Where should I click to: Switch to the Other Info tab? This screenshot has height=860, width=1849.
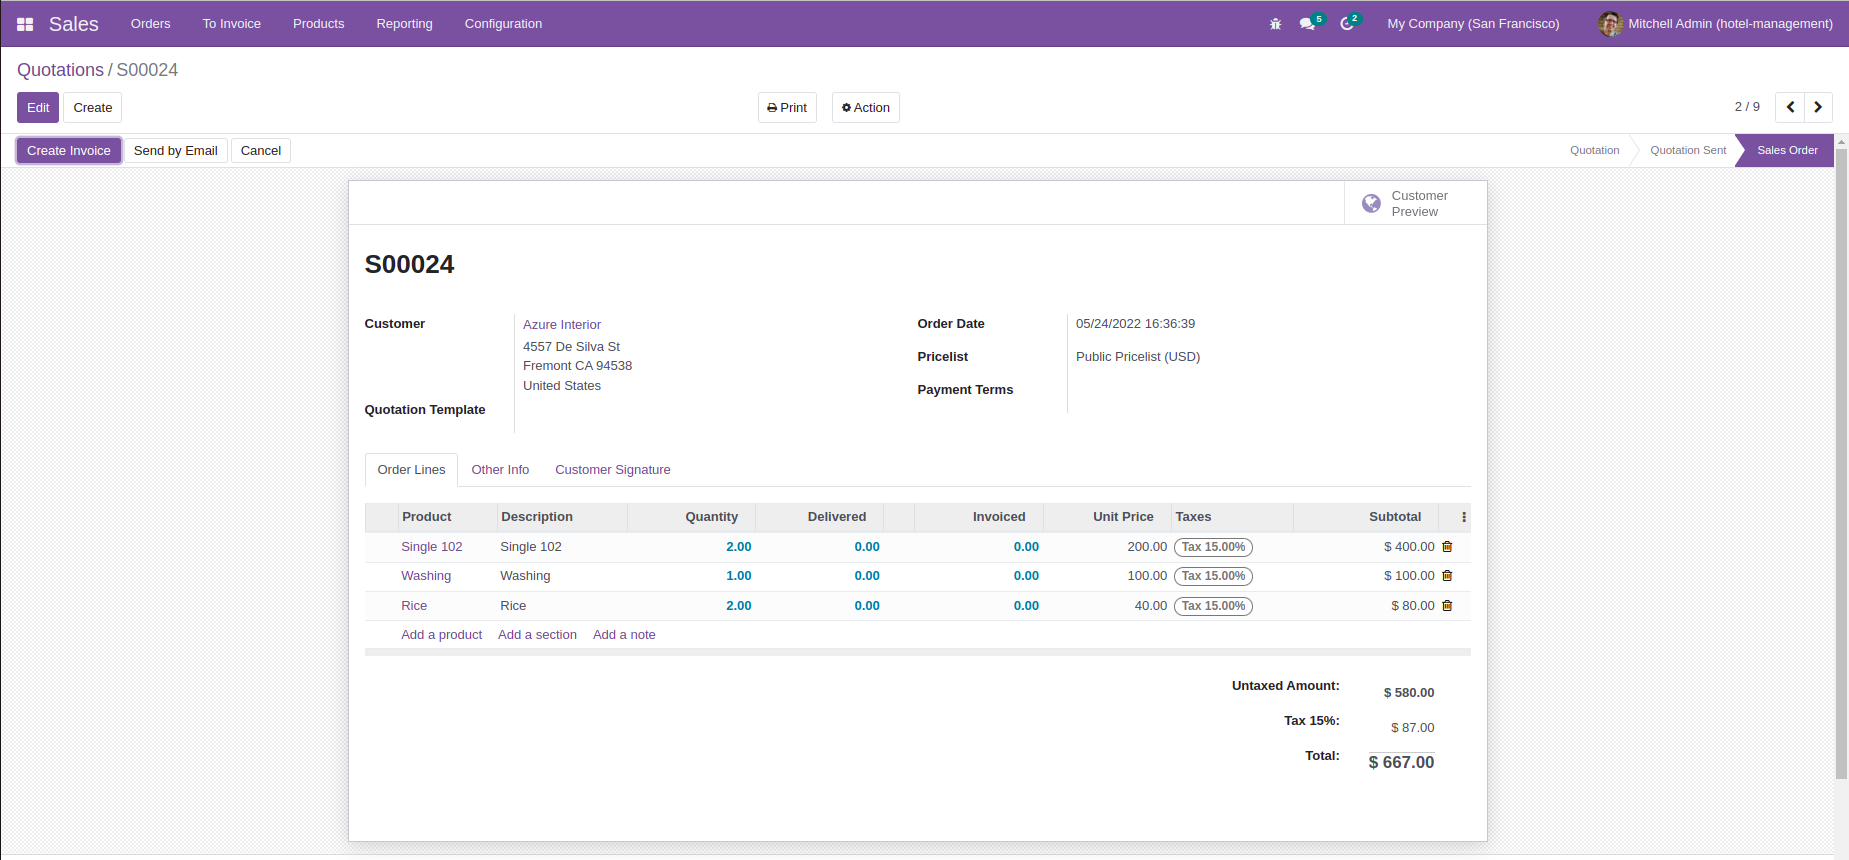coord(500,470)
